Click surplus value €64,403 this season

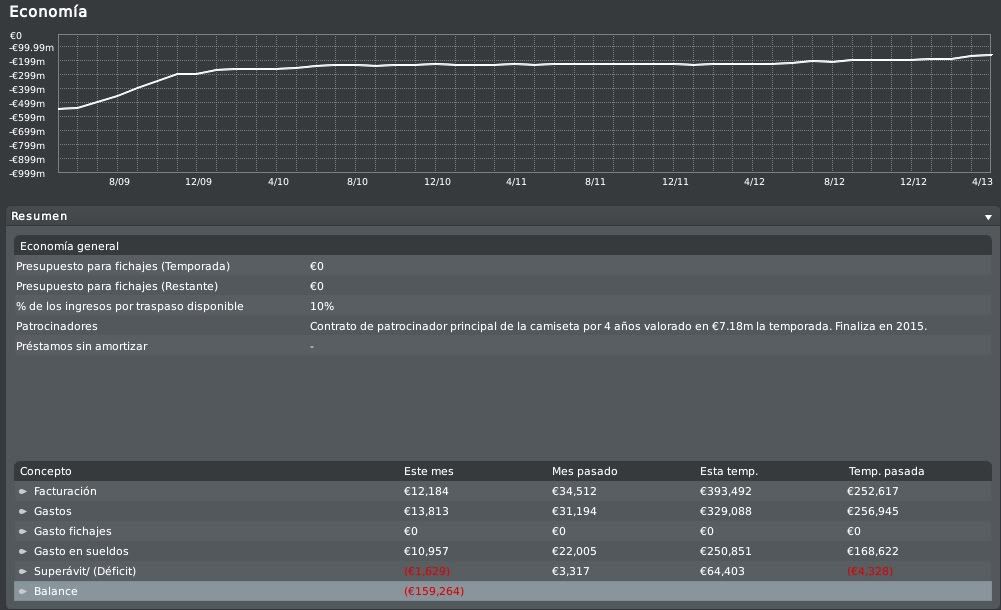pyautogui.click(x=722, y=571)
